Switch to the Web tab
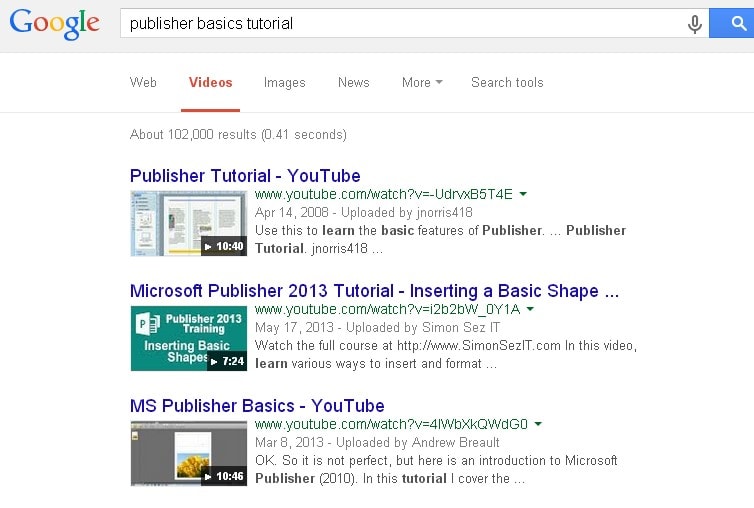754x508 pixels. [143, 82]
